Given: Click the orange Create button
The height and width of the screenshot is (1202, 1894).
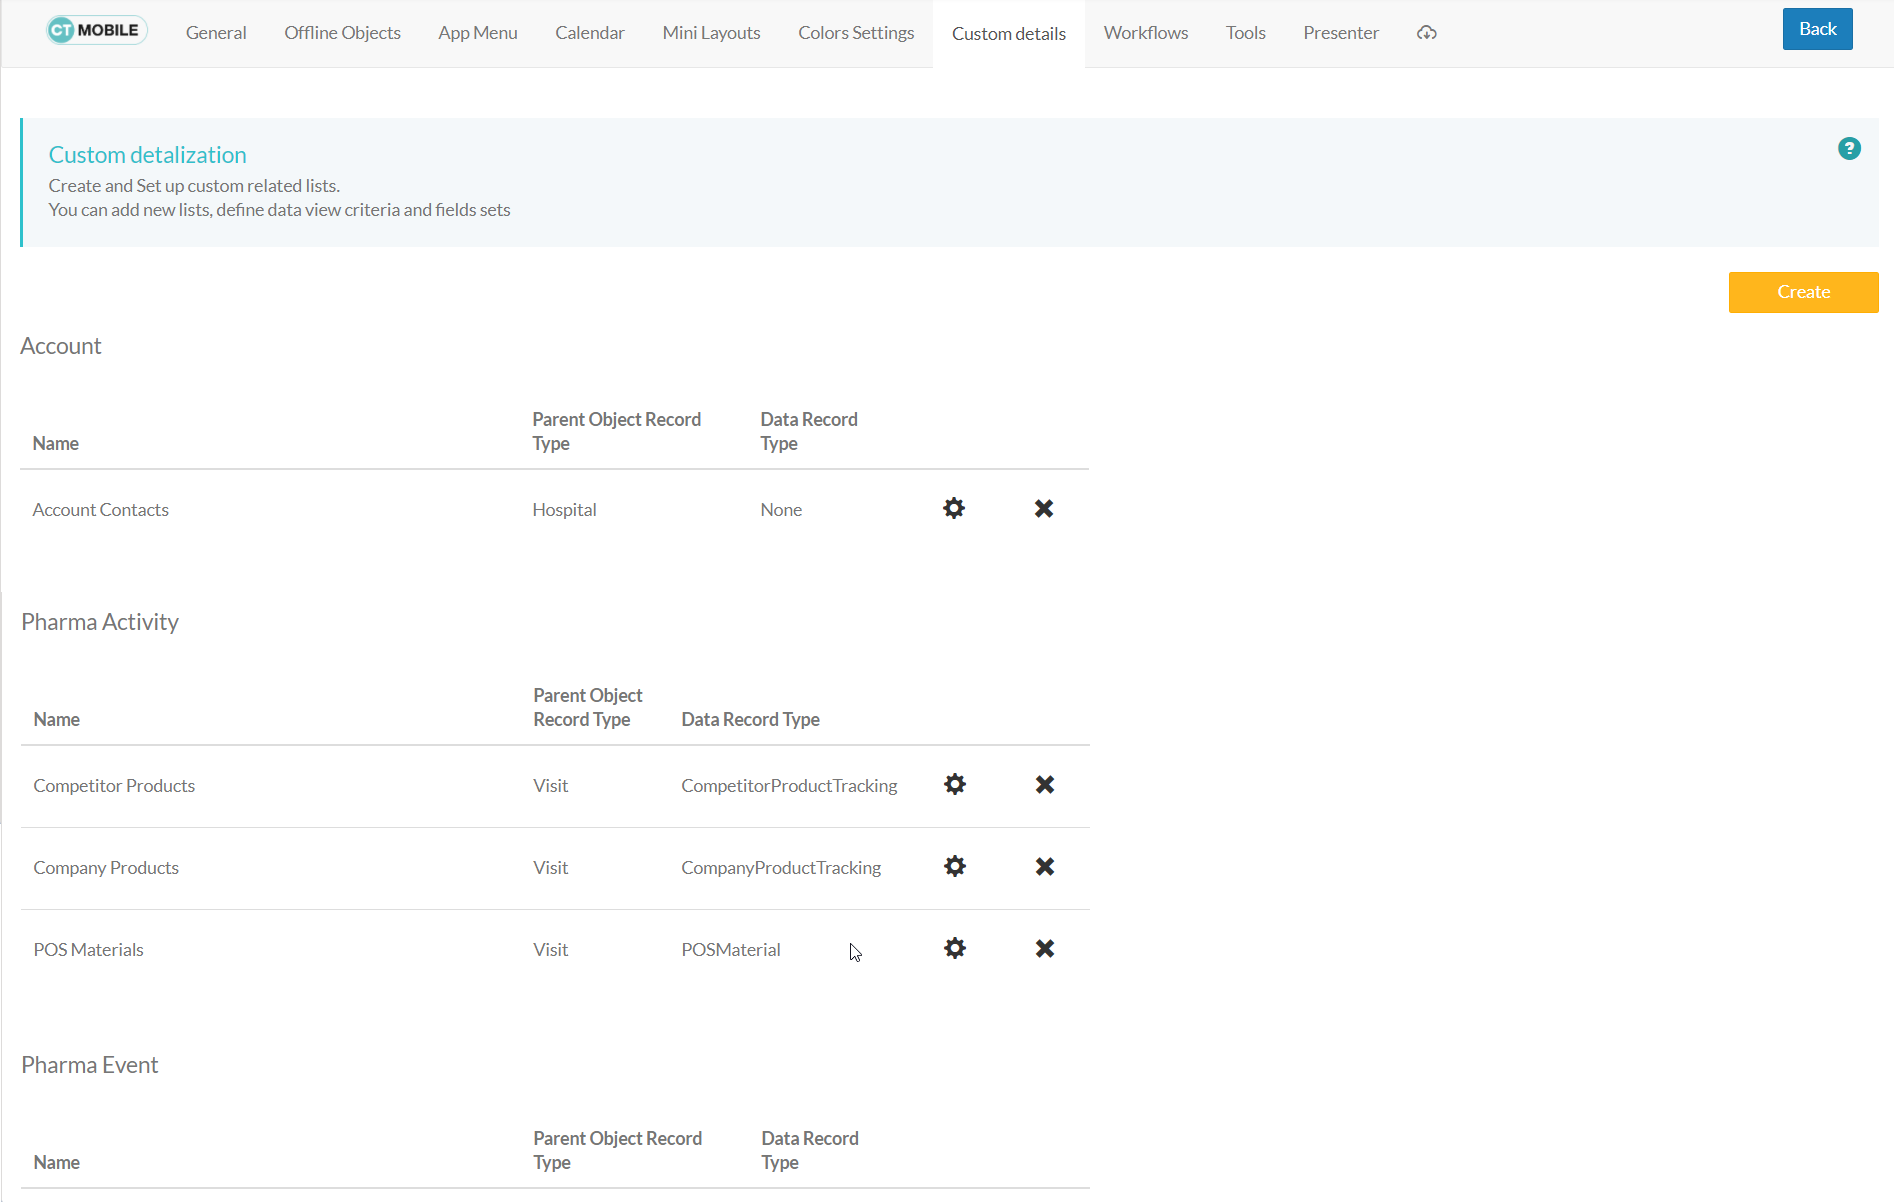Looking at the screenshot, I should 1802,292.
